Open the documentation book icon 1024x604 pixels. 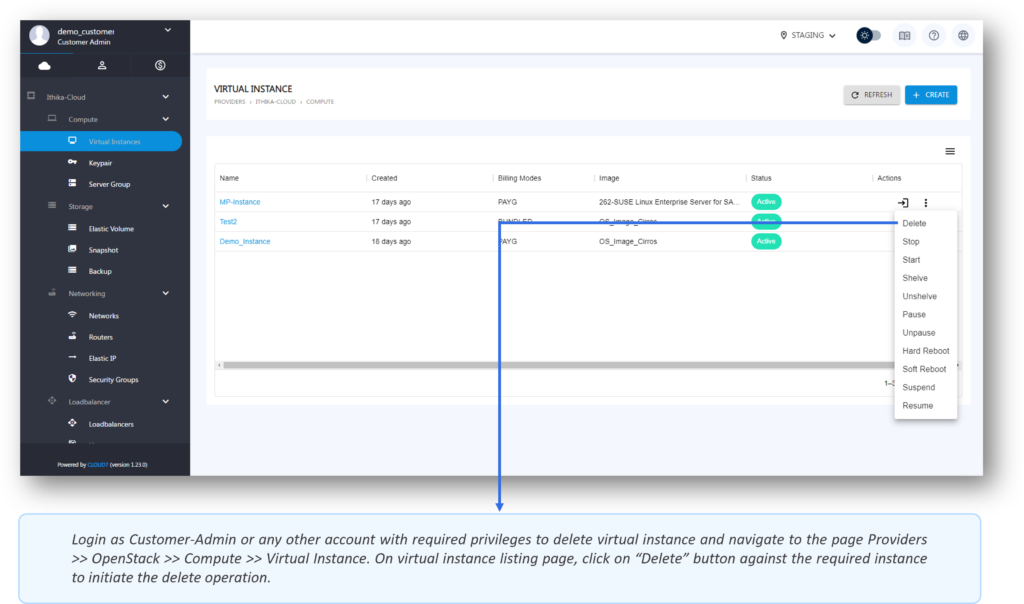904,36
